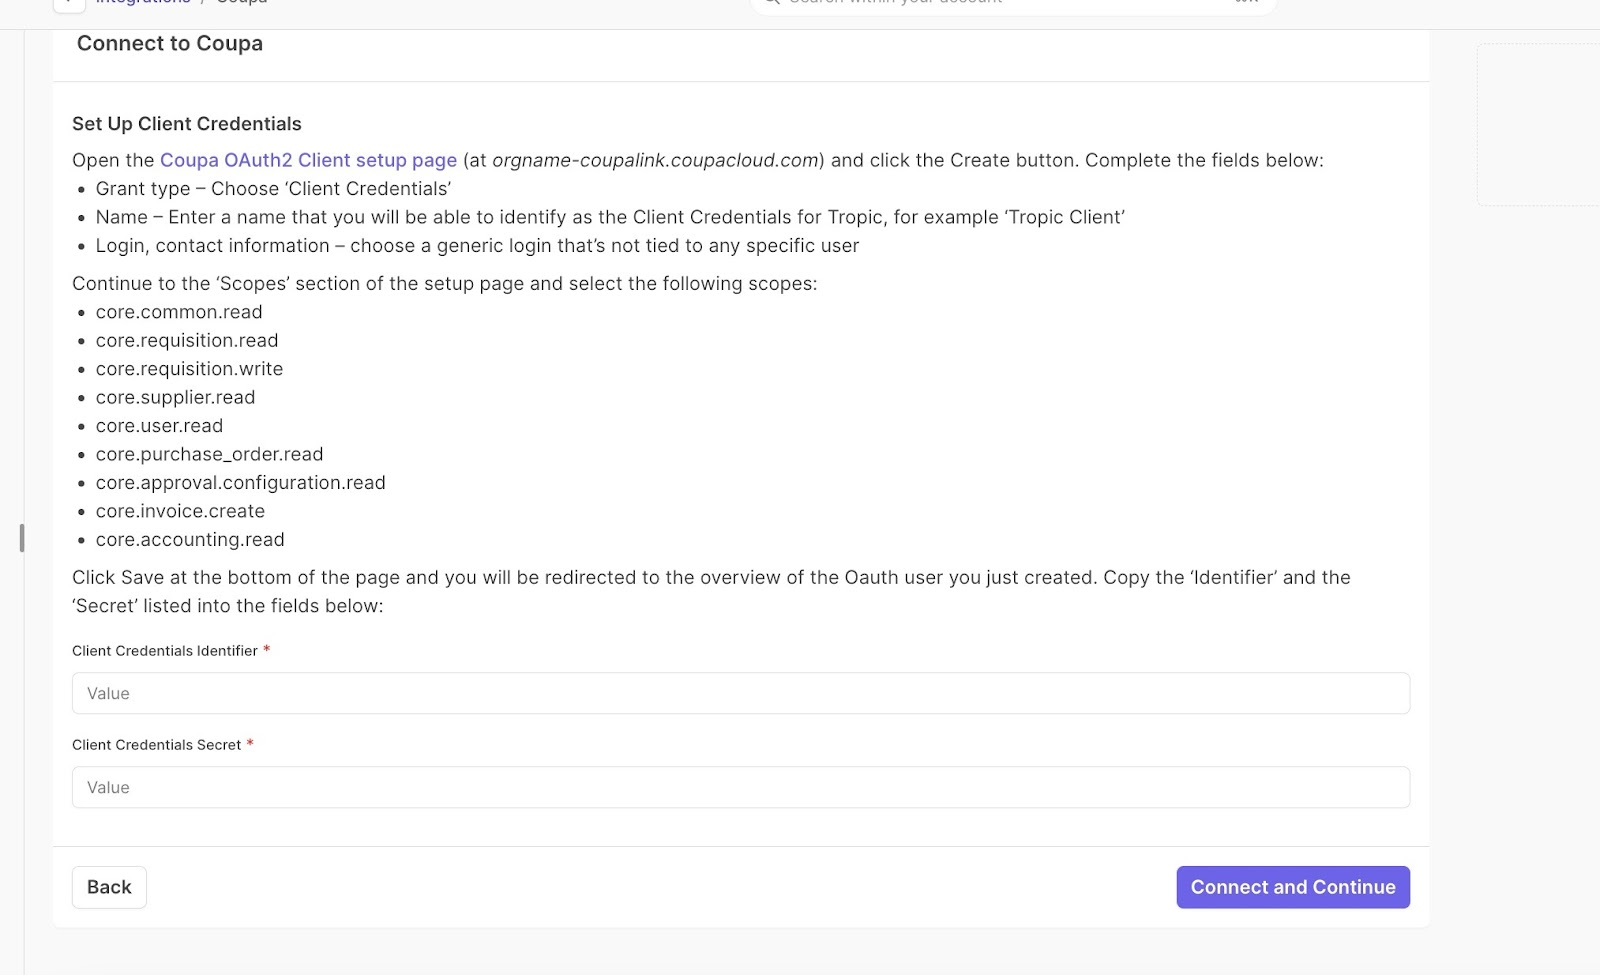
Task: Click the Connect to Coupa heading
Action: pos(170,44)
